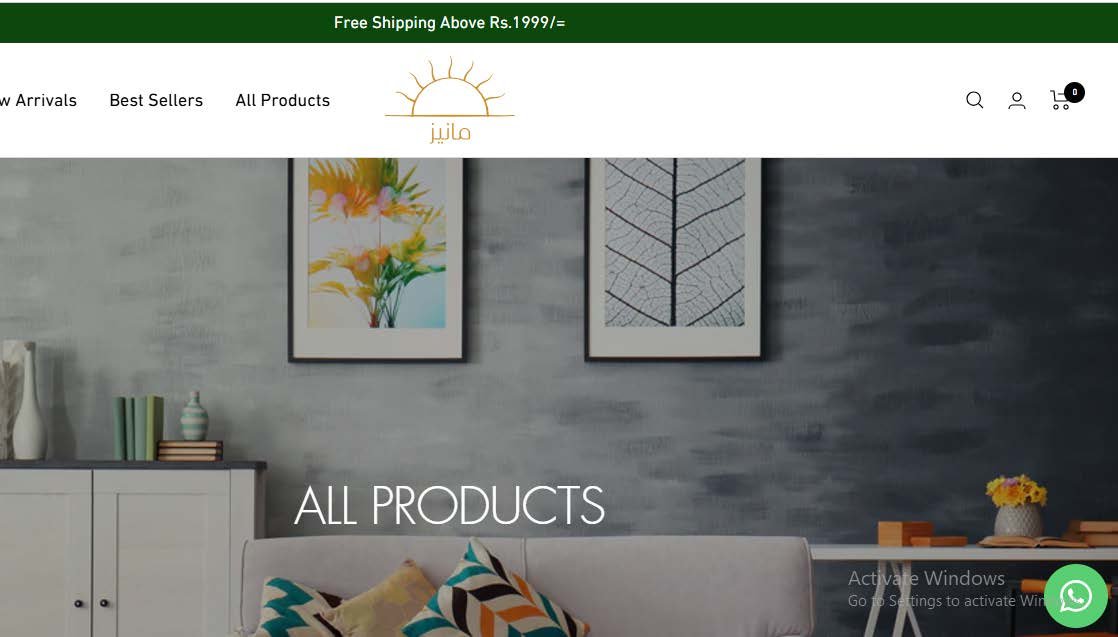The height and width of the screenshot is (637, 1118).
Task: Click the Activate Windows watermark text
Action: click(x=926, y=578)
